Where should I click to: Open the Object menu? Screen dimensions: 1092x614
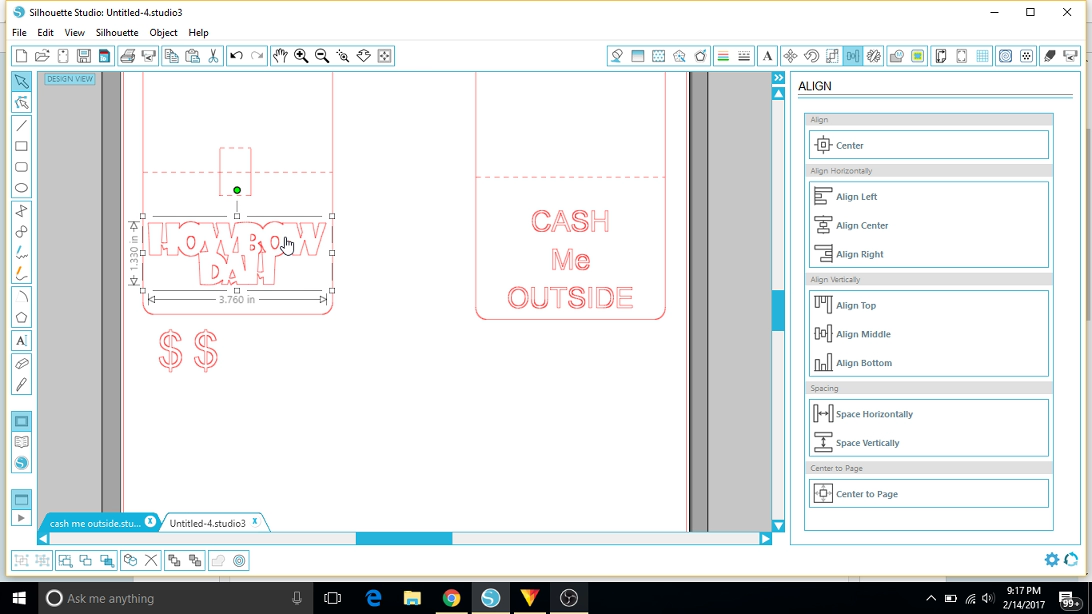[x=164, y=33]
